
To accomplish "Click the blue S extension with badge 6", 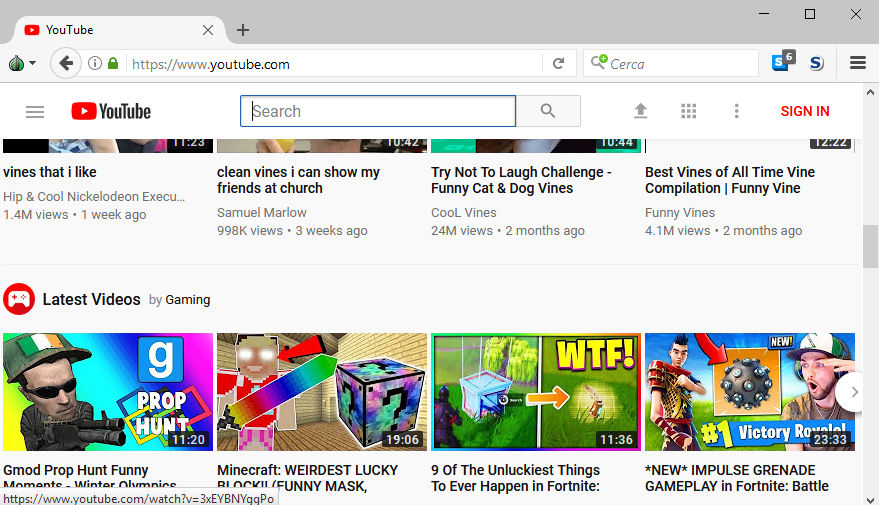I will (783, 61).
